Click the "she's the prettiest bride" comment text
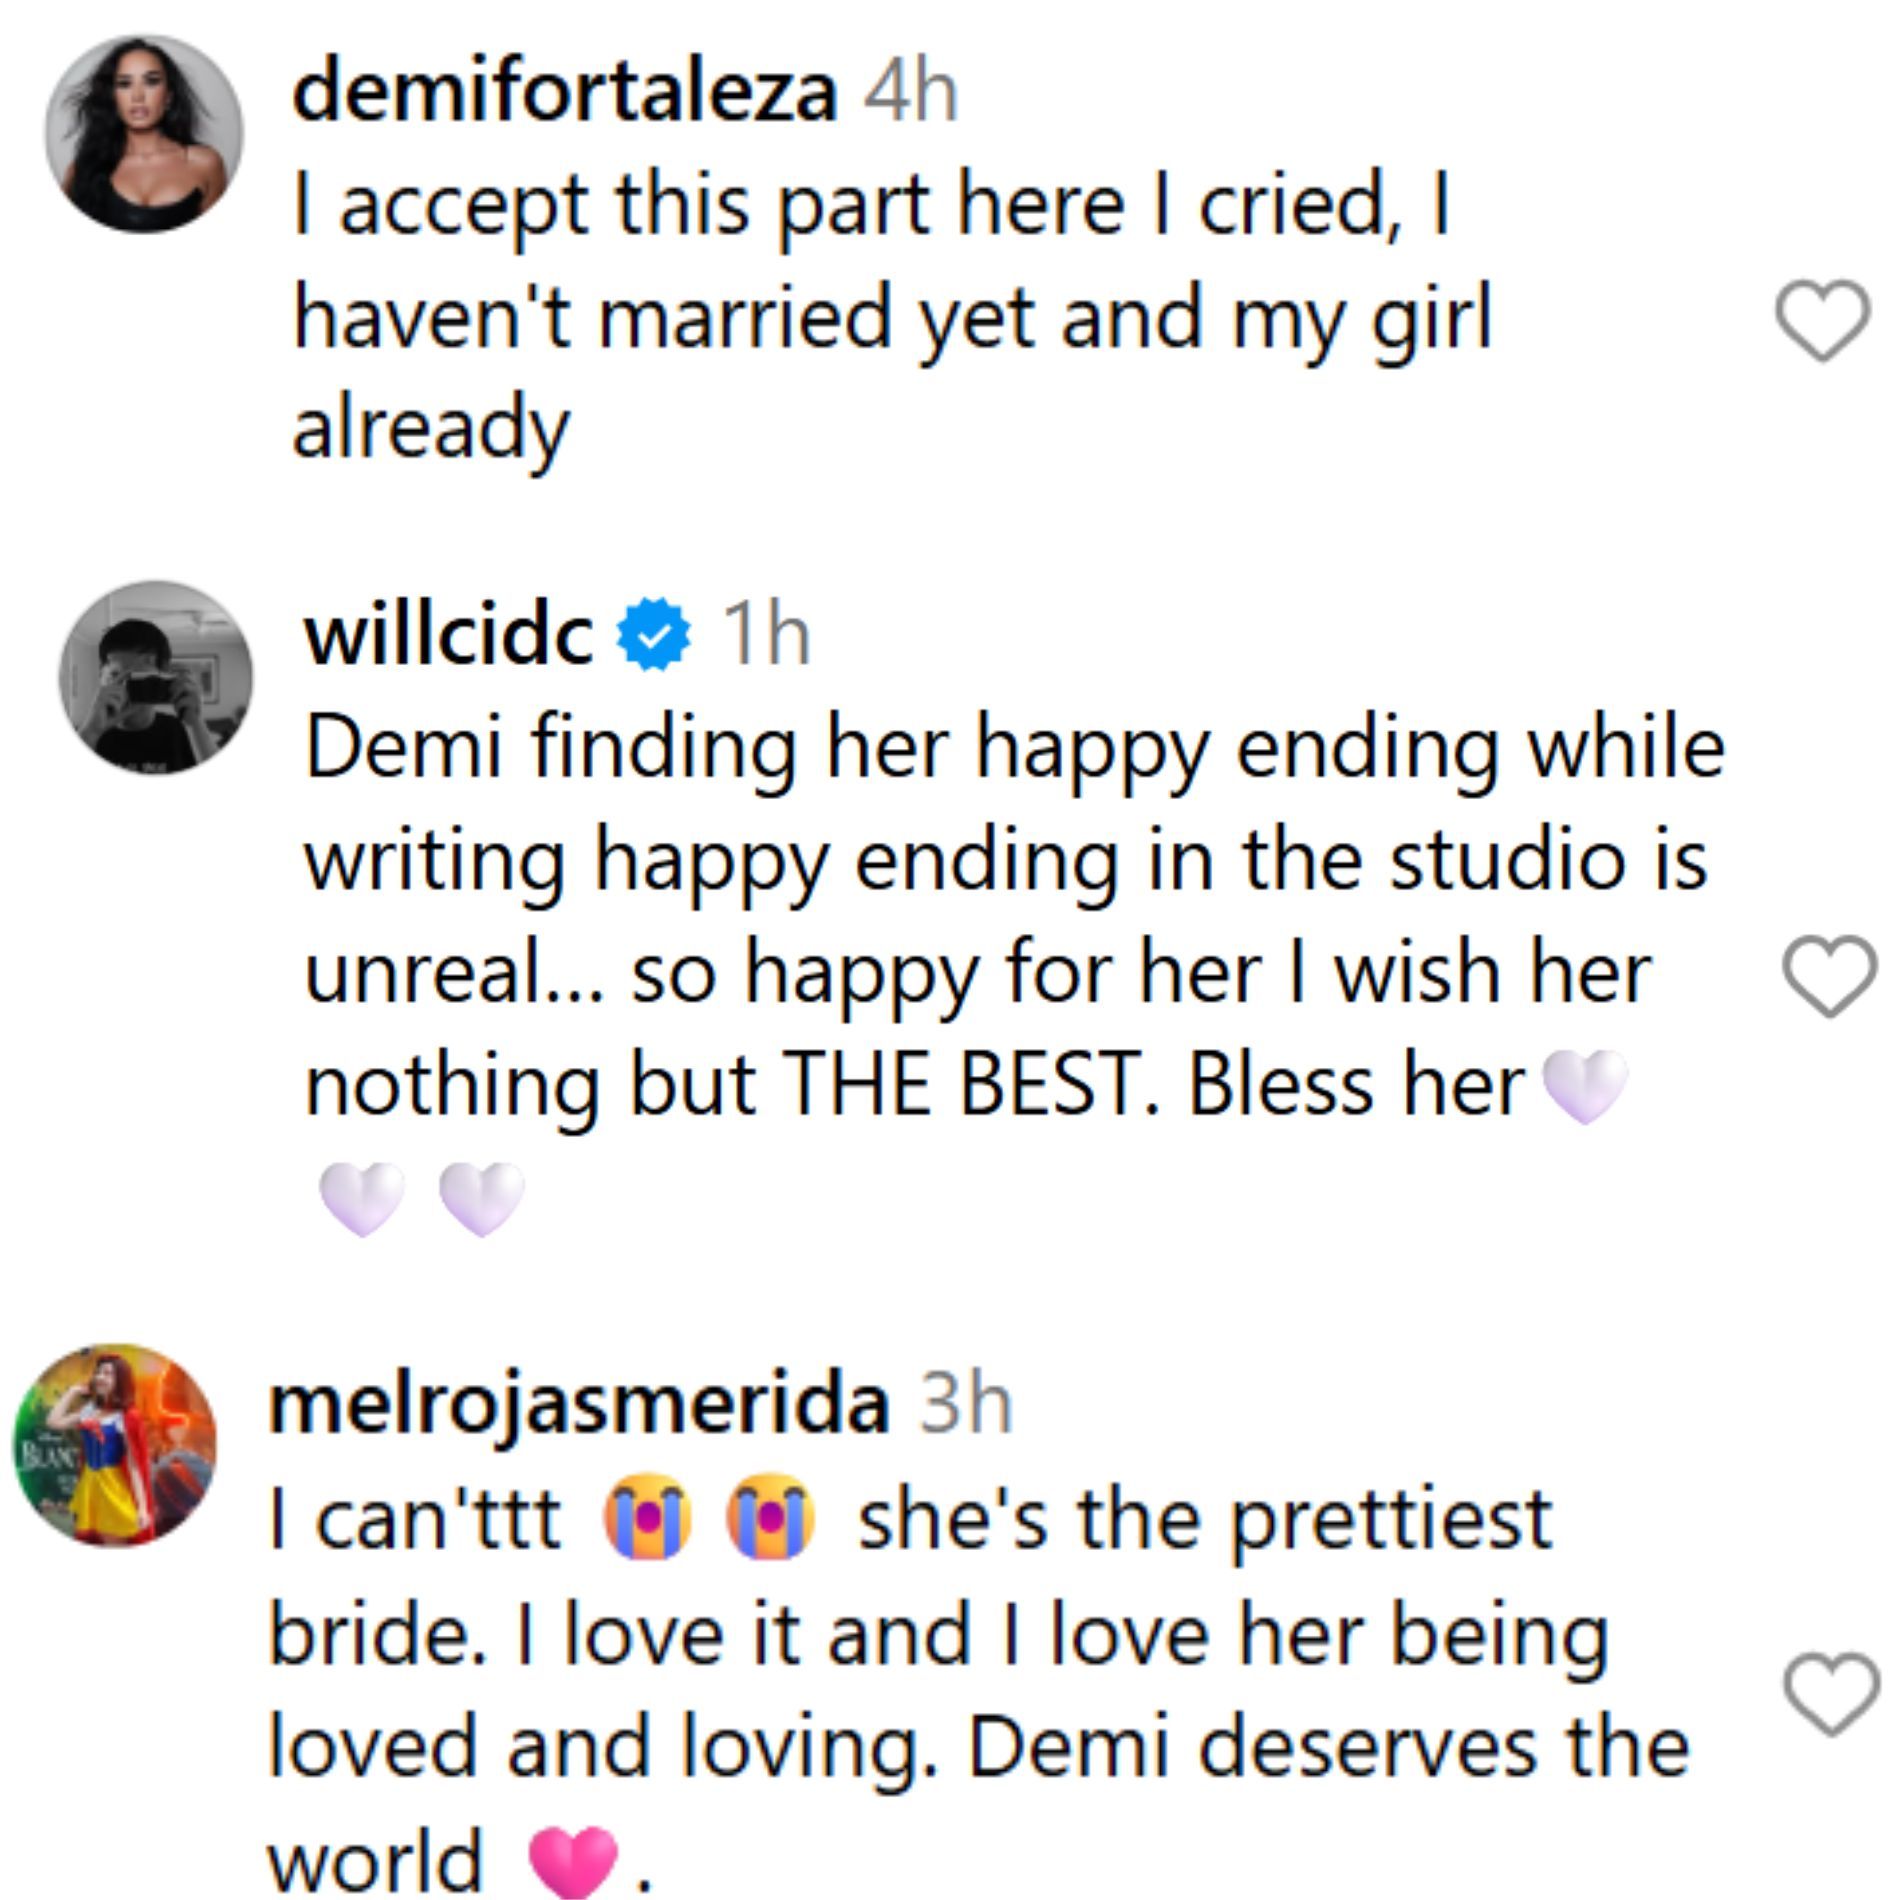1900x1900 pixels. (1204, 1520)
